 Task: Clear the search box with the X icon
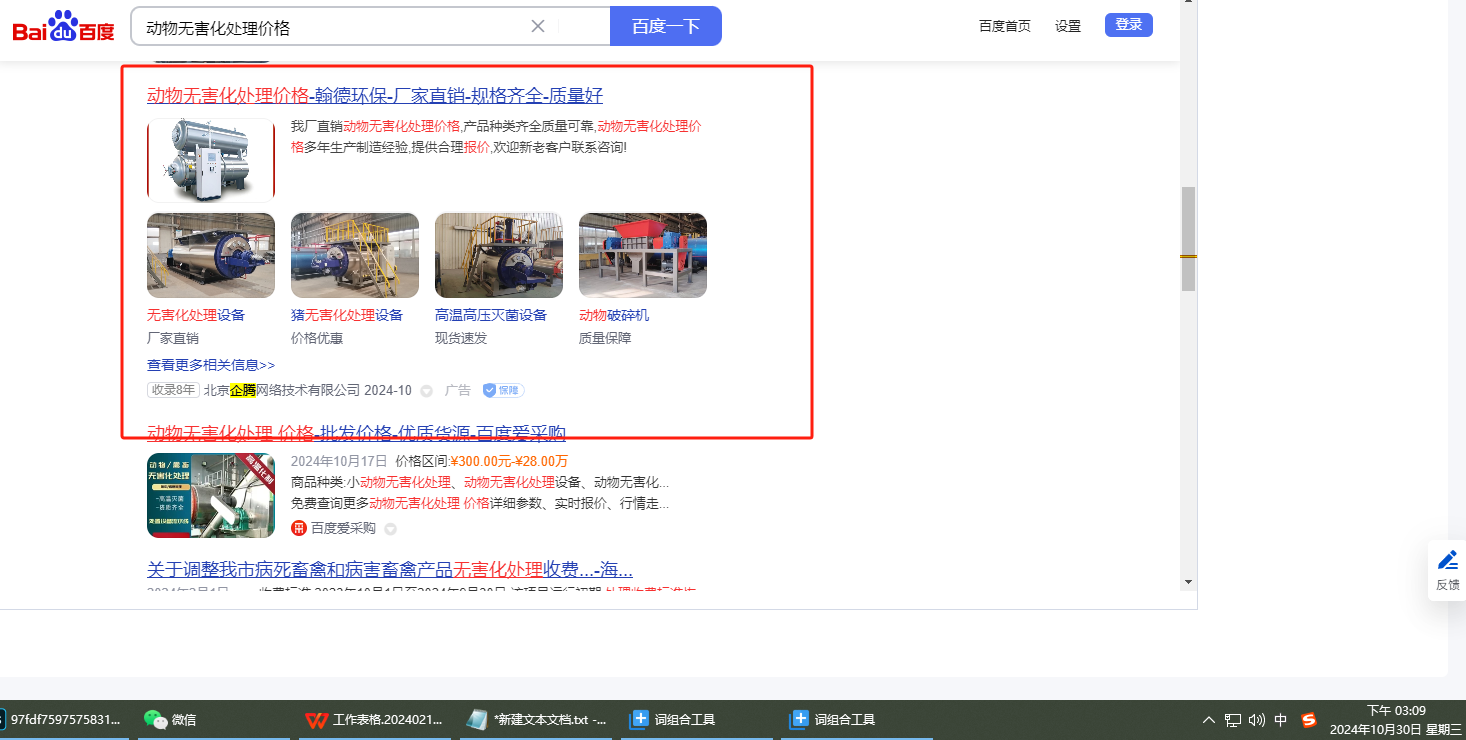(538, 26)
